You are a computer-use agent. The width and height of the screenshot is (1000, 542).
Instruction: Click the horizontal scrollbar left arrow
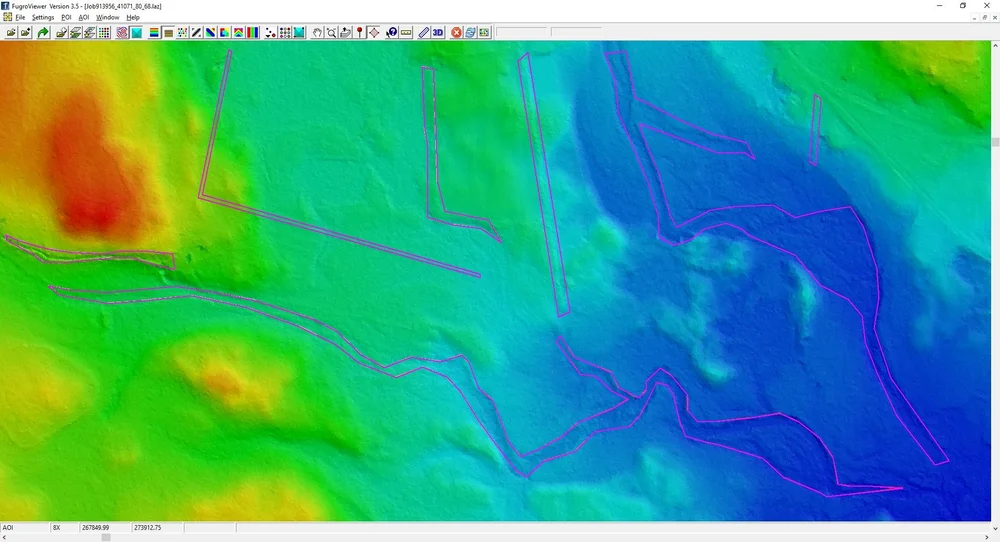4,538
